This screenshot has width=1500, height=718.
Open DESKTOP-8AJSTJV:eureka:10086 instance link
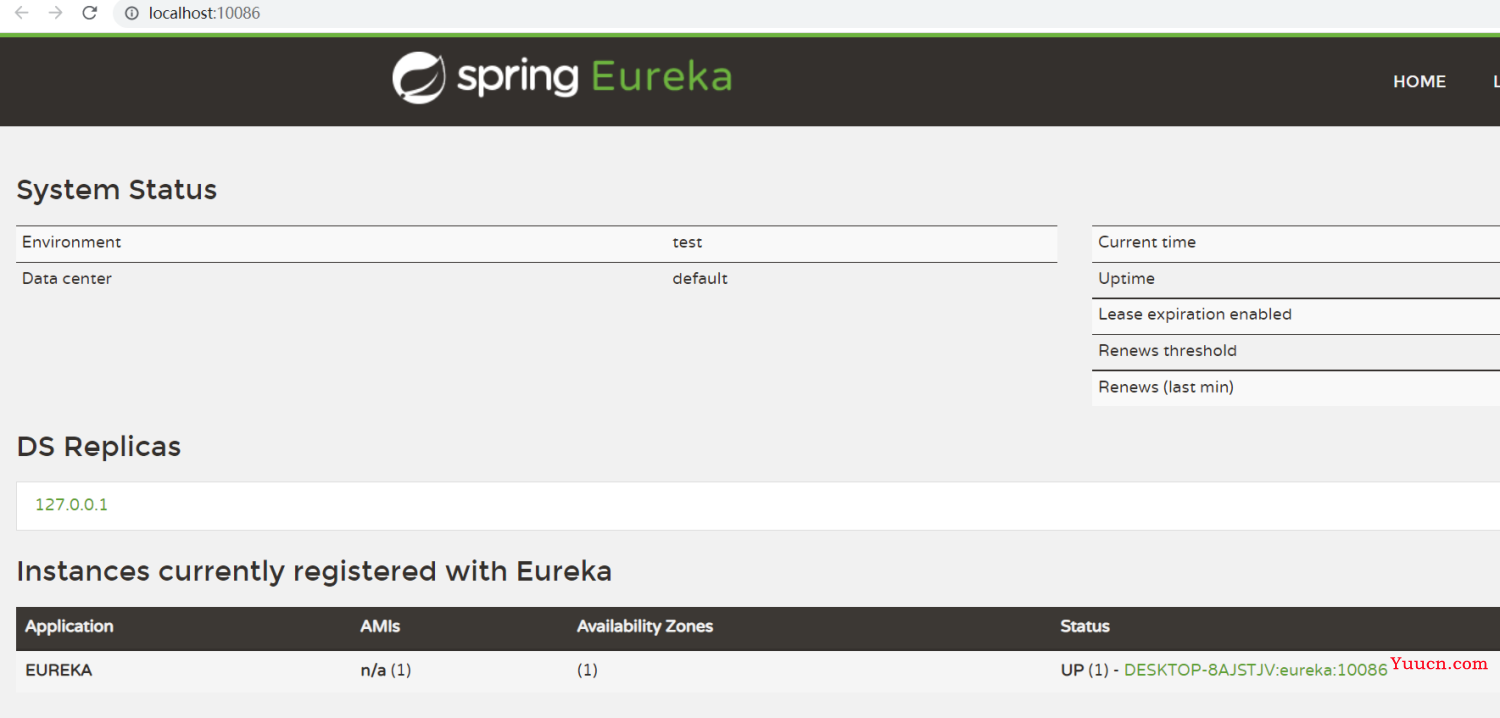[1256, 670]
